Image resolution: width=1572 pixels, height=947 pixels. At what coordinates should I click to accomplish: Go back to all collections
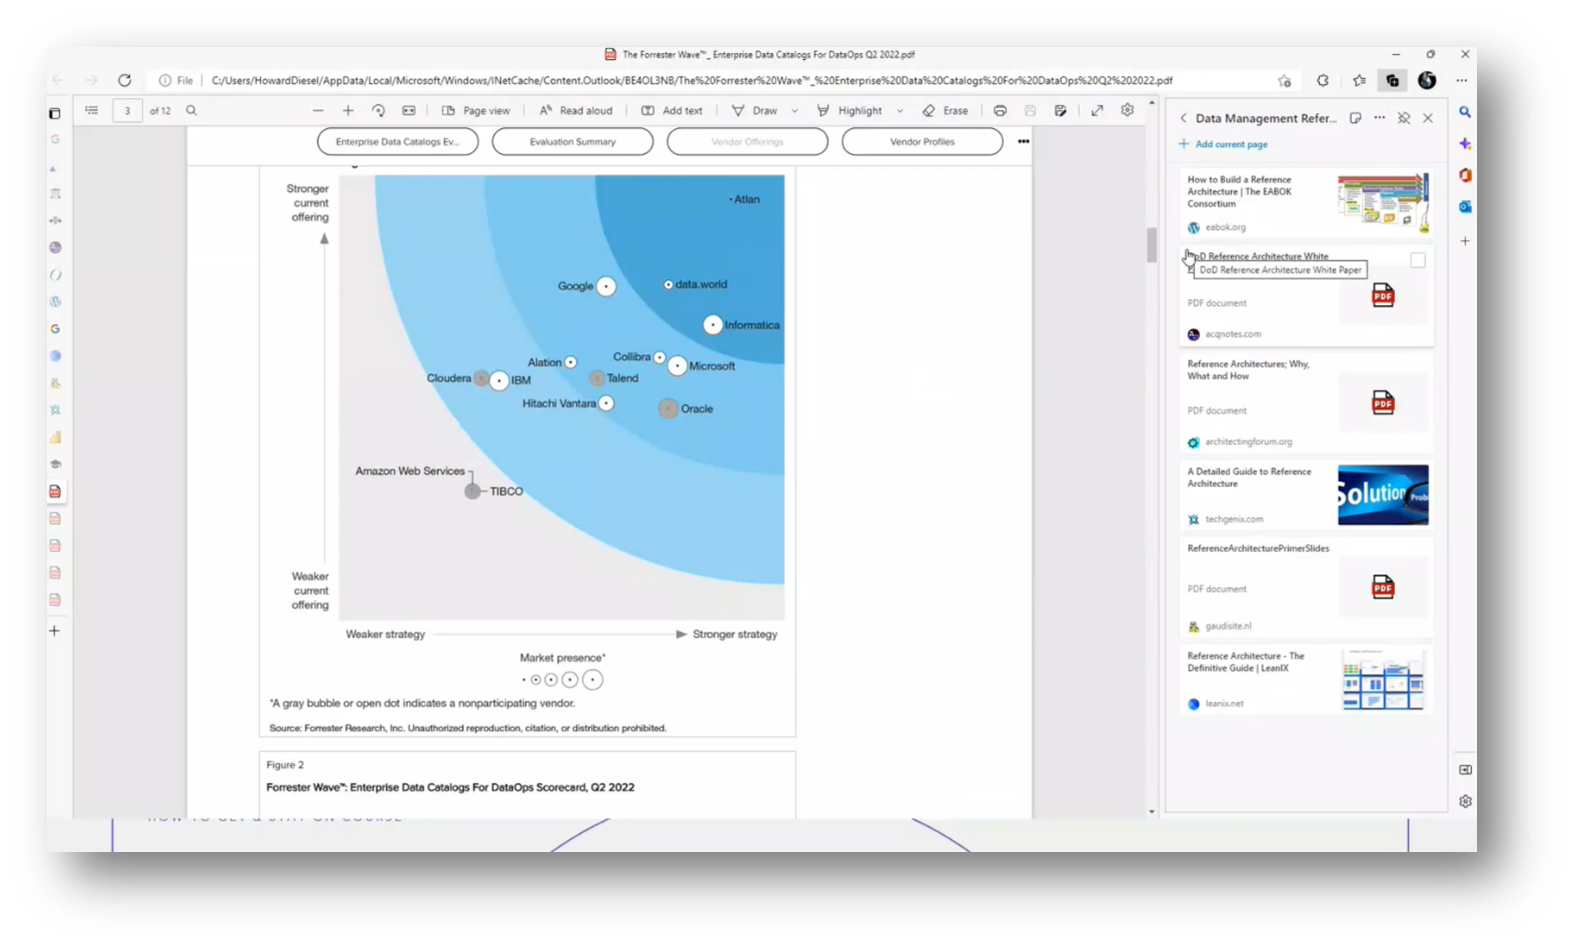[1183, 118]
